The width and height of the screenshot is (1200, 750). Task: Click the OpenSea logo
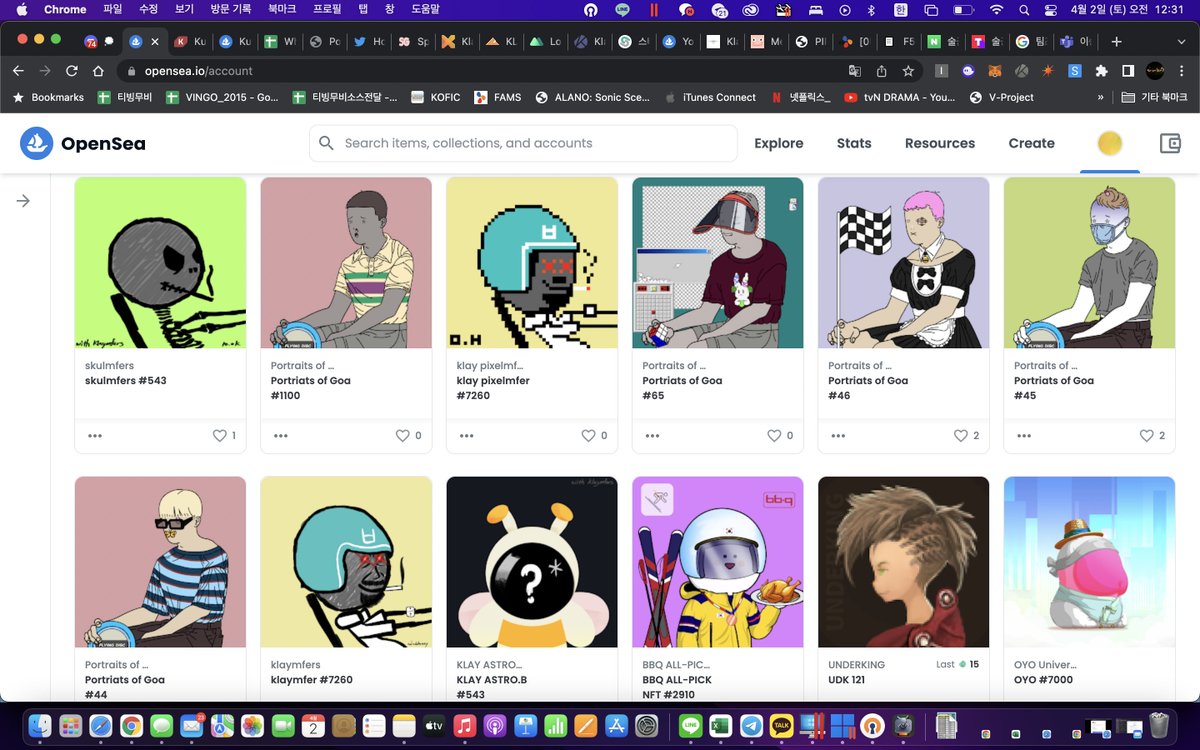tap(83, 143)
